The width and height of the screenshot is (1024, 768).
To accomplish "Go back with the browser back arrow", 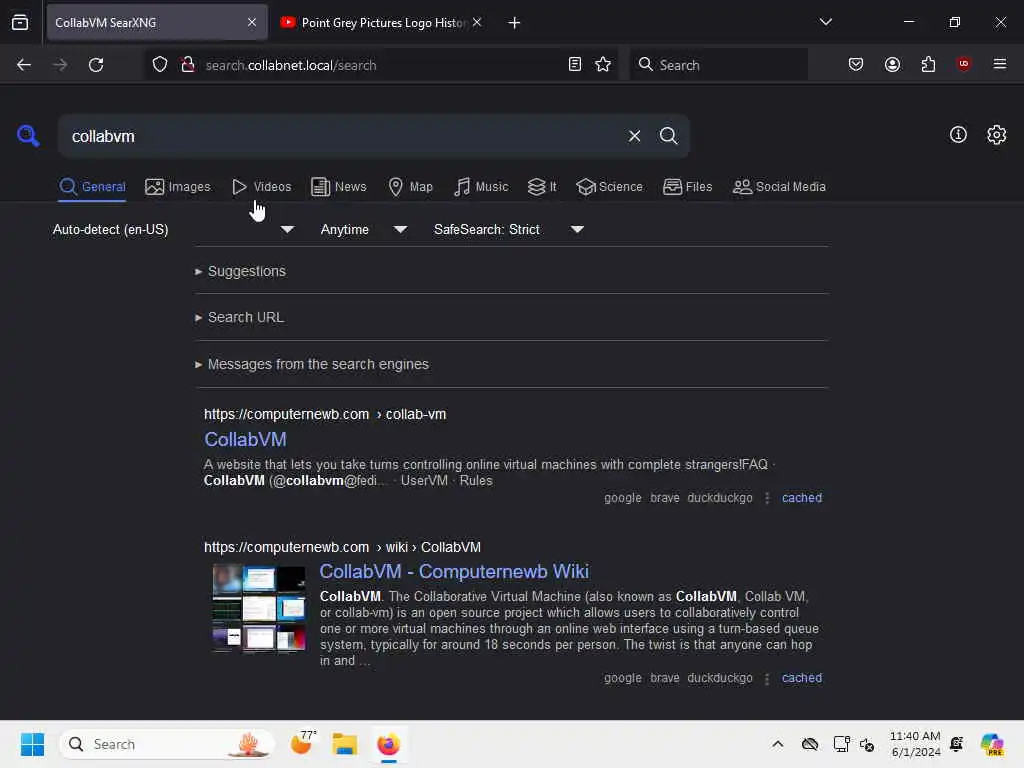I will 24,65.
